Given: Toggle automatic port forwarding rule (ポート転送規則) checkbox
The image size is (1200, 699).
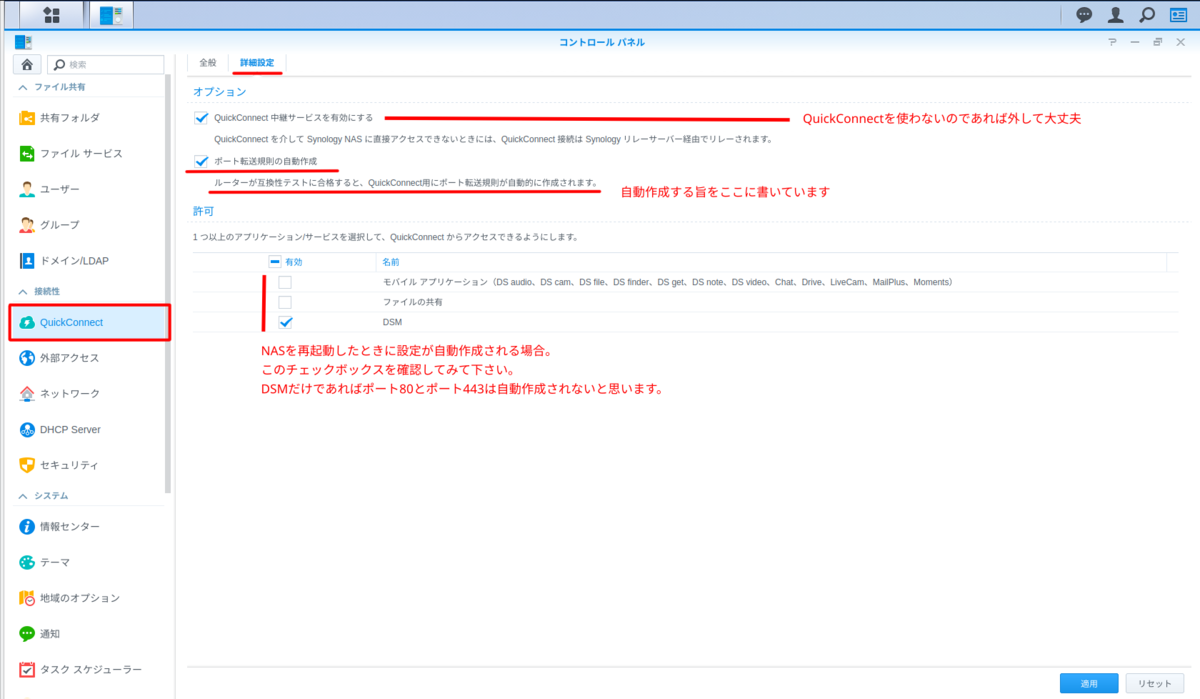Looking at the screenshot, I should [201, 161].
